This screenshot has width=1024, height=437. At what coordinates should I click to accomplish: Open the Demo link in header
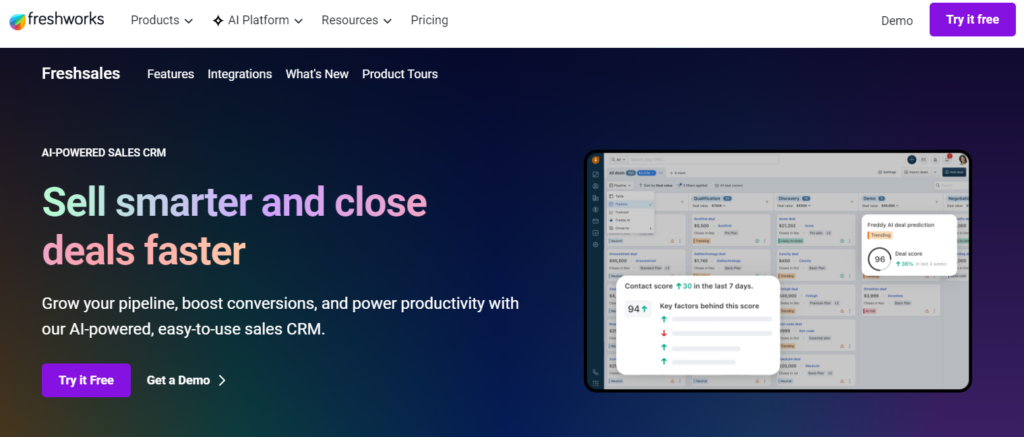click(x=897, y=20)
